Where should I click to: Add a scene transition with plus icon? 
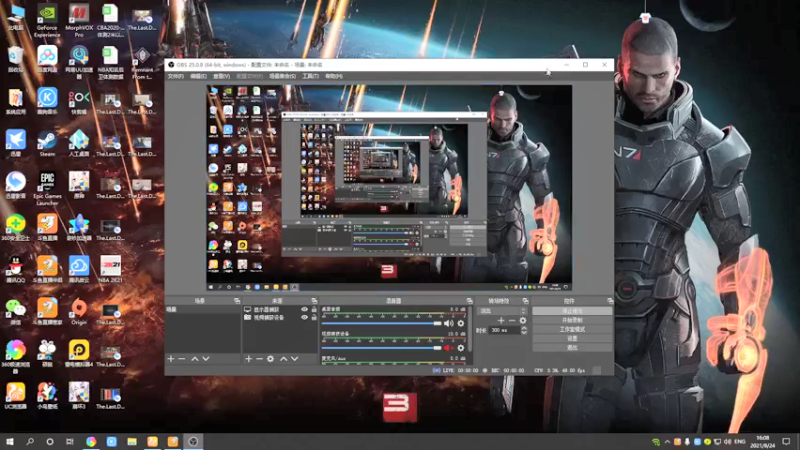[501, 320]
